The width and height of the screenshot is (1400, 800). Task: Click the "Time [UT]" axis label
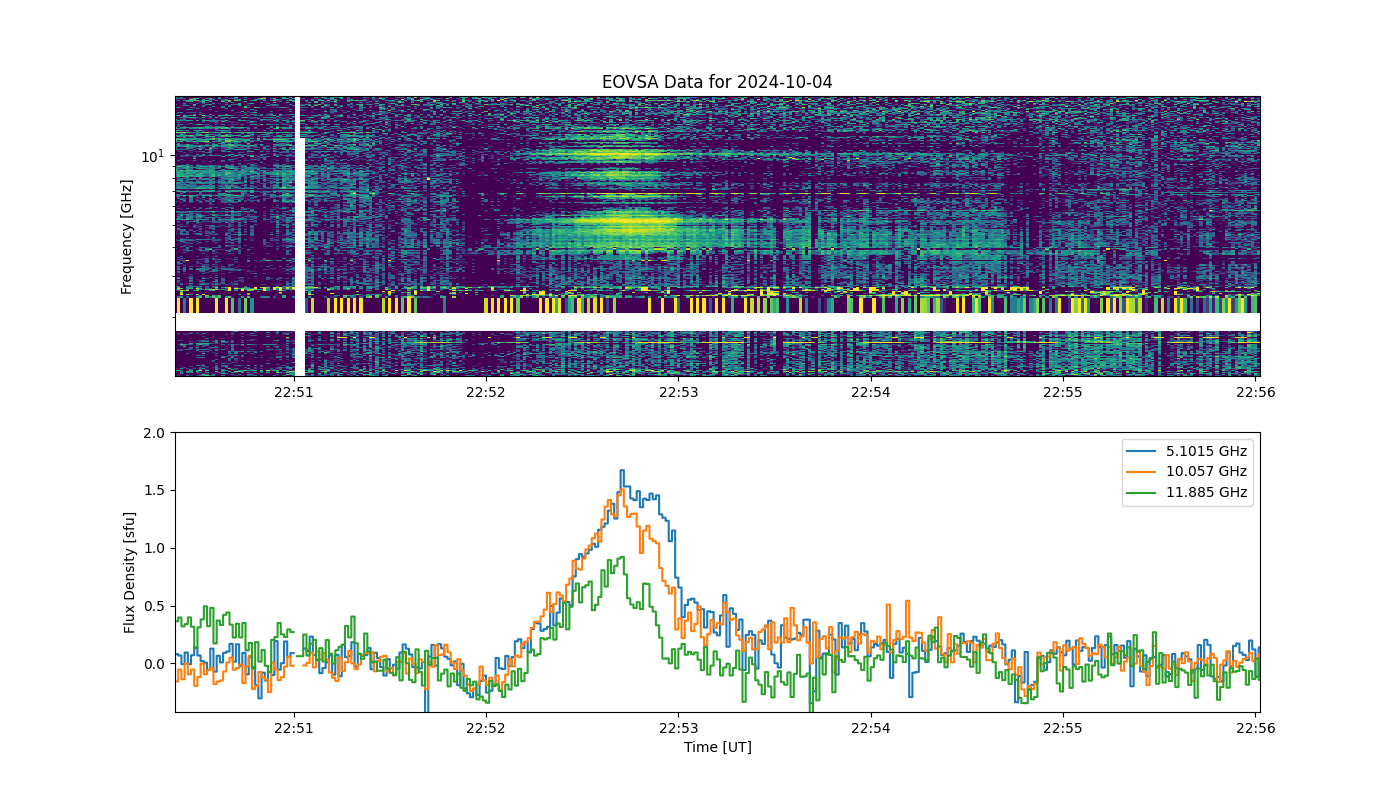click(717, 747)
